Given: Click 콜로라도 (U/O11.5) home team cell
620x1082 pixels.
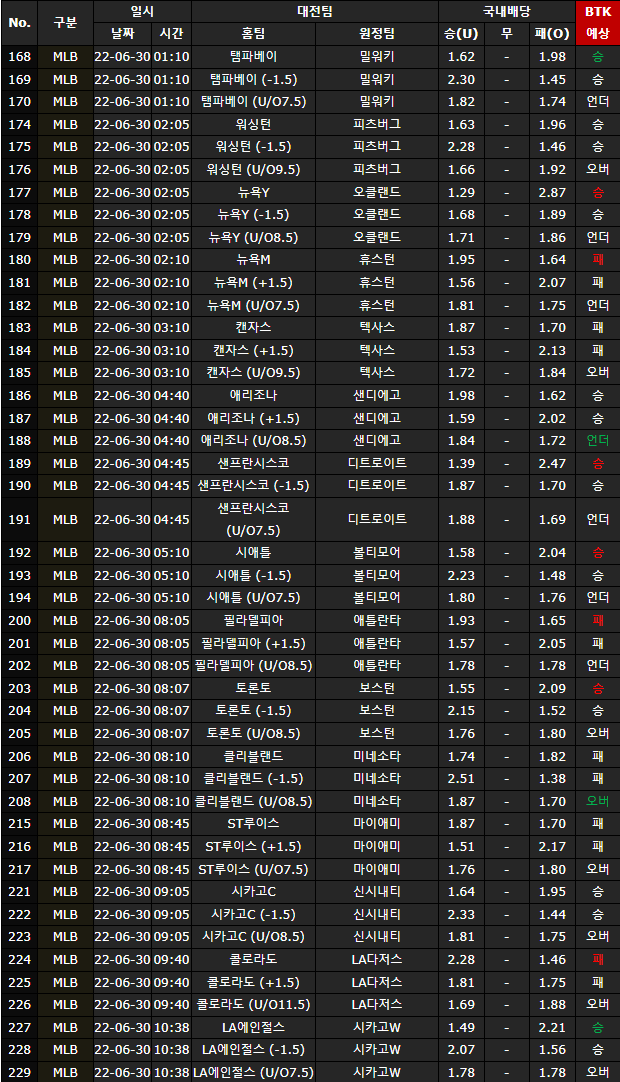Looking at the screenshot, I should click(253, 1004).
